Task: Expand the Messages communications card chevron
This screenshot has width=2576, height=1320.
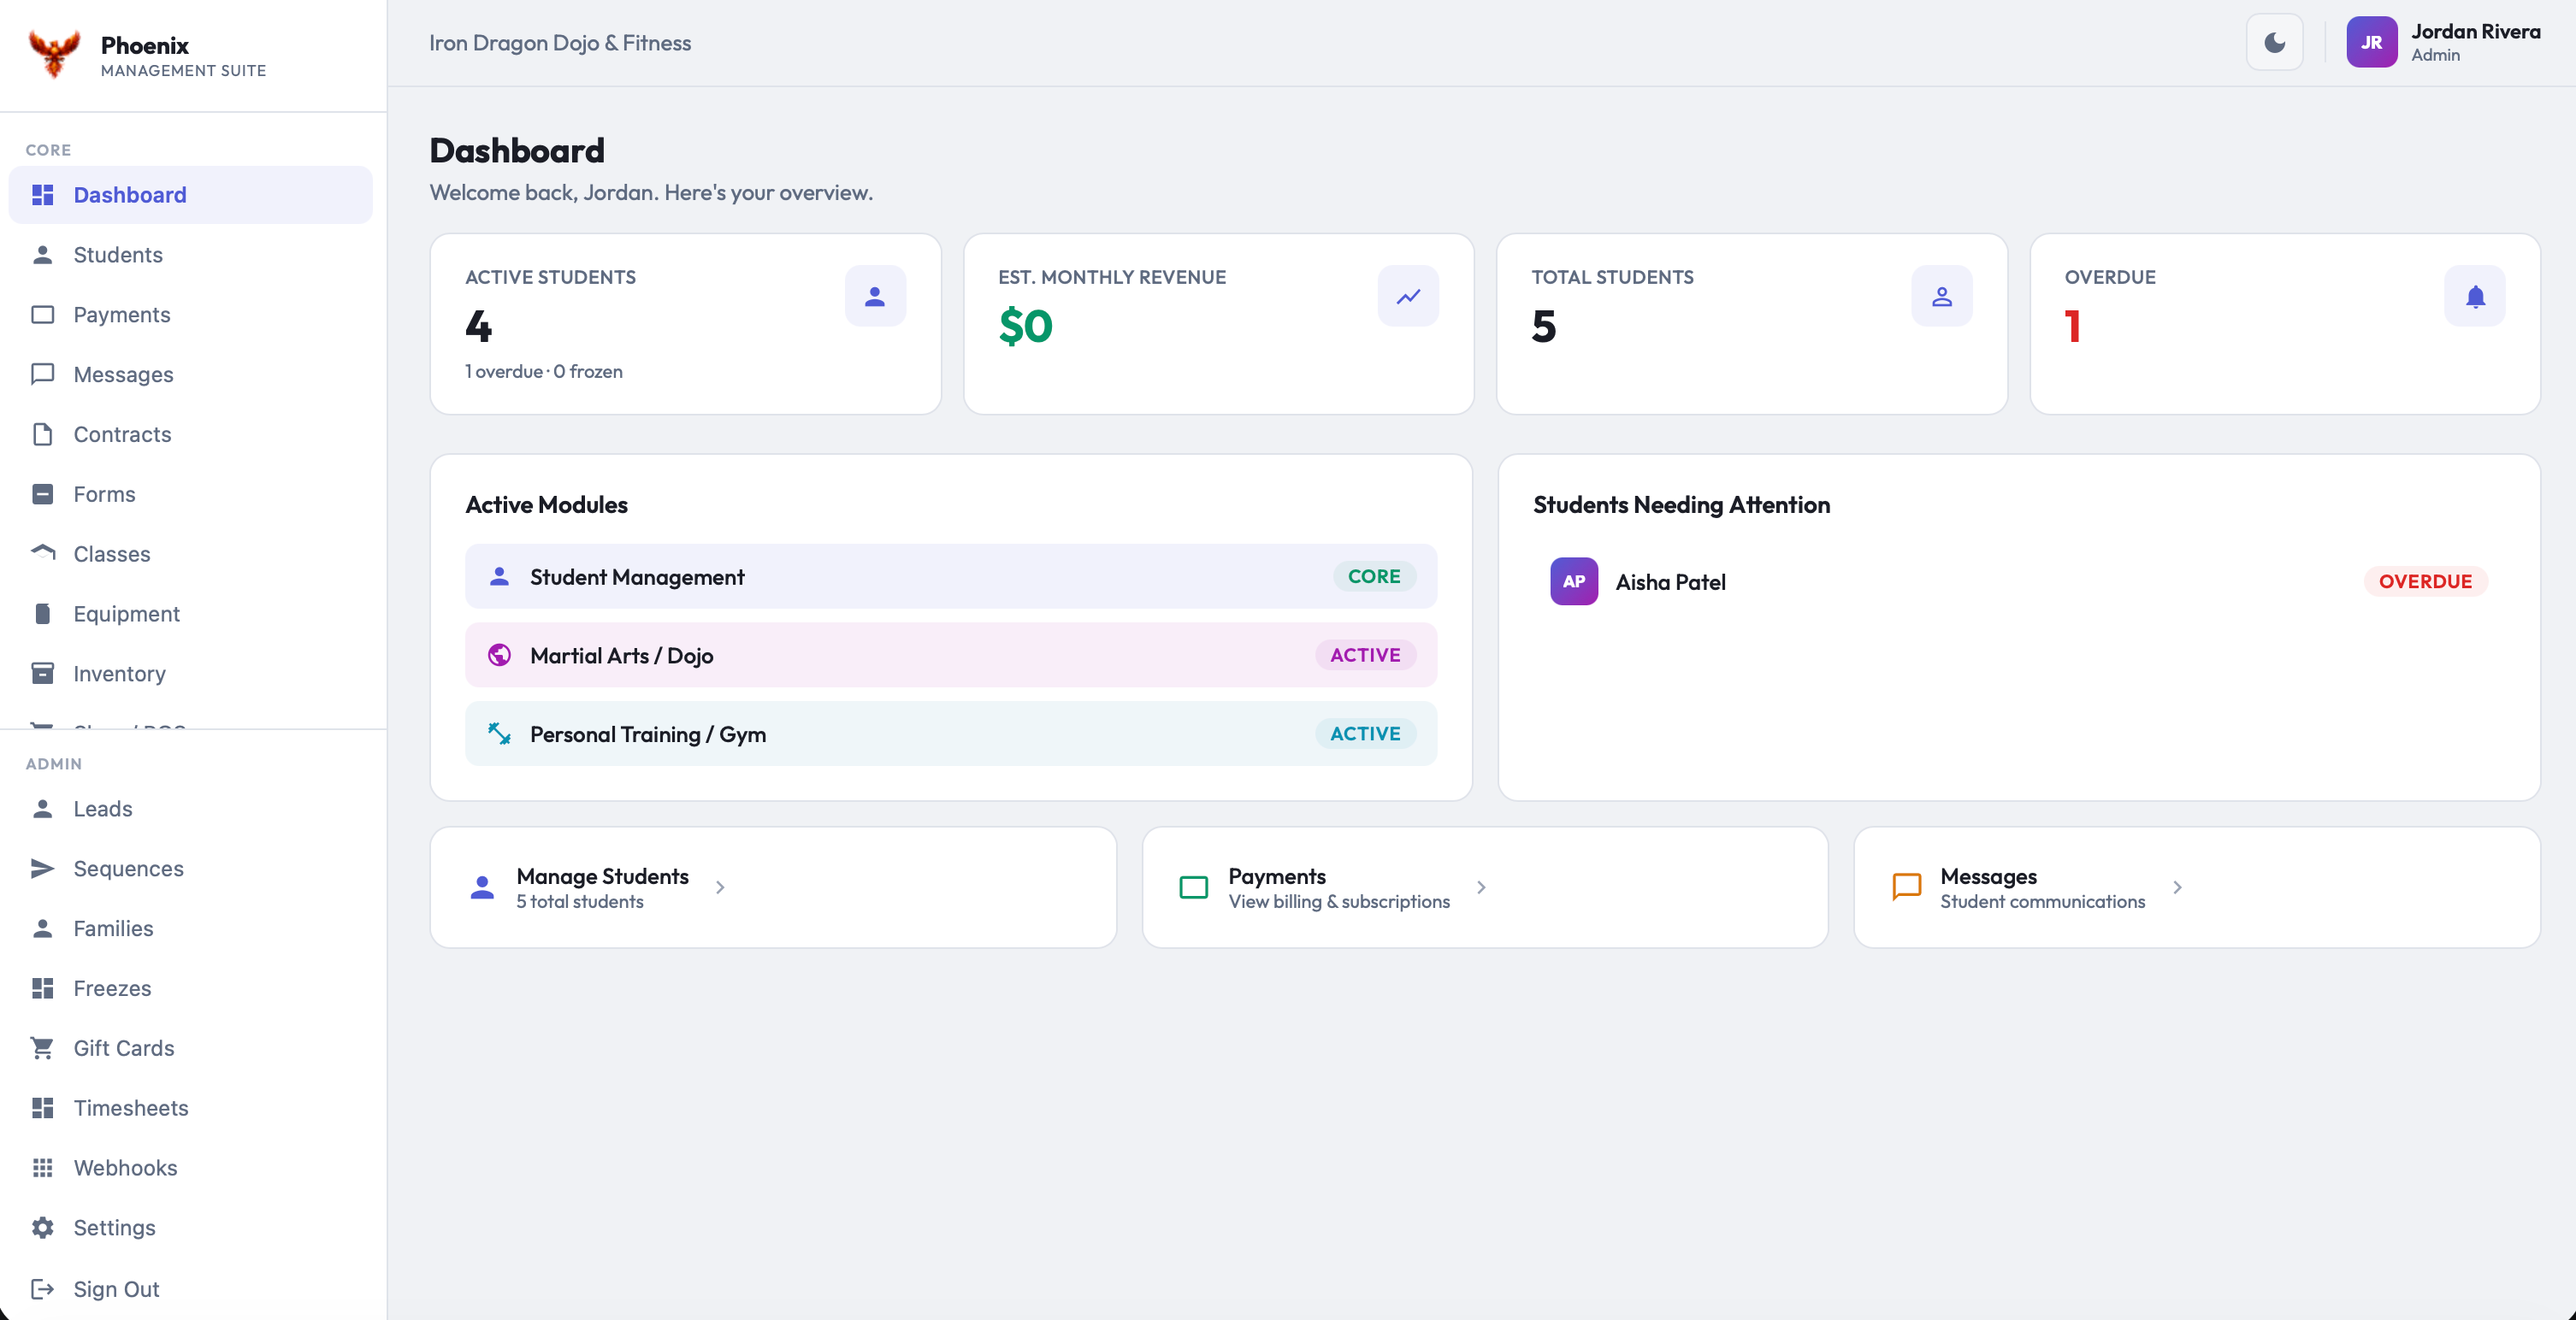Action: click(2178, 888)
